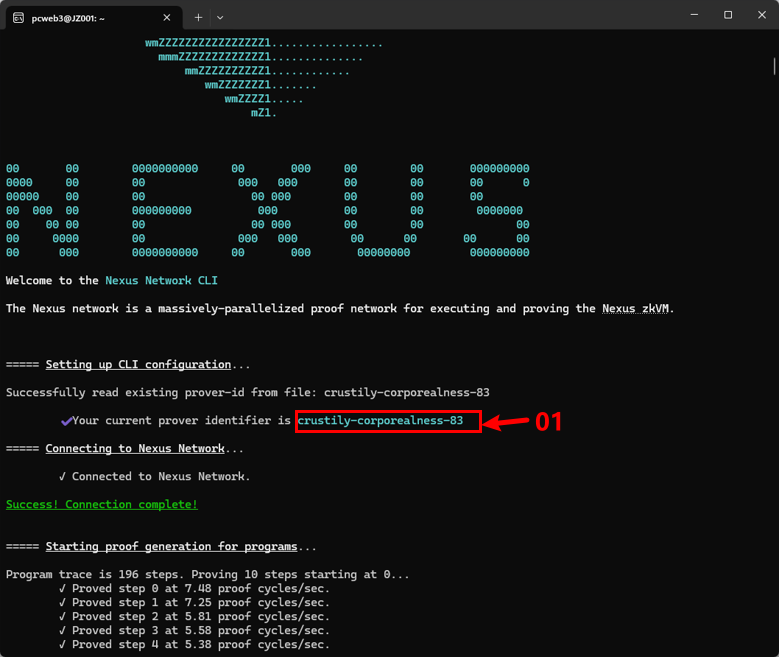Click 'Setting up CLI configuration' heading
779x657 pixels.
pyautogui.click(x=138, y=365)
